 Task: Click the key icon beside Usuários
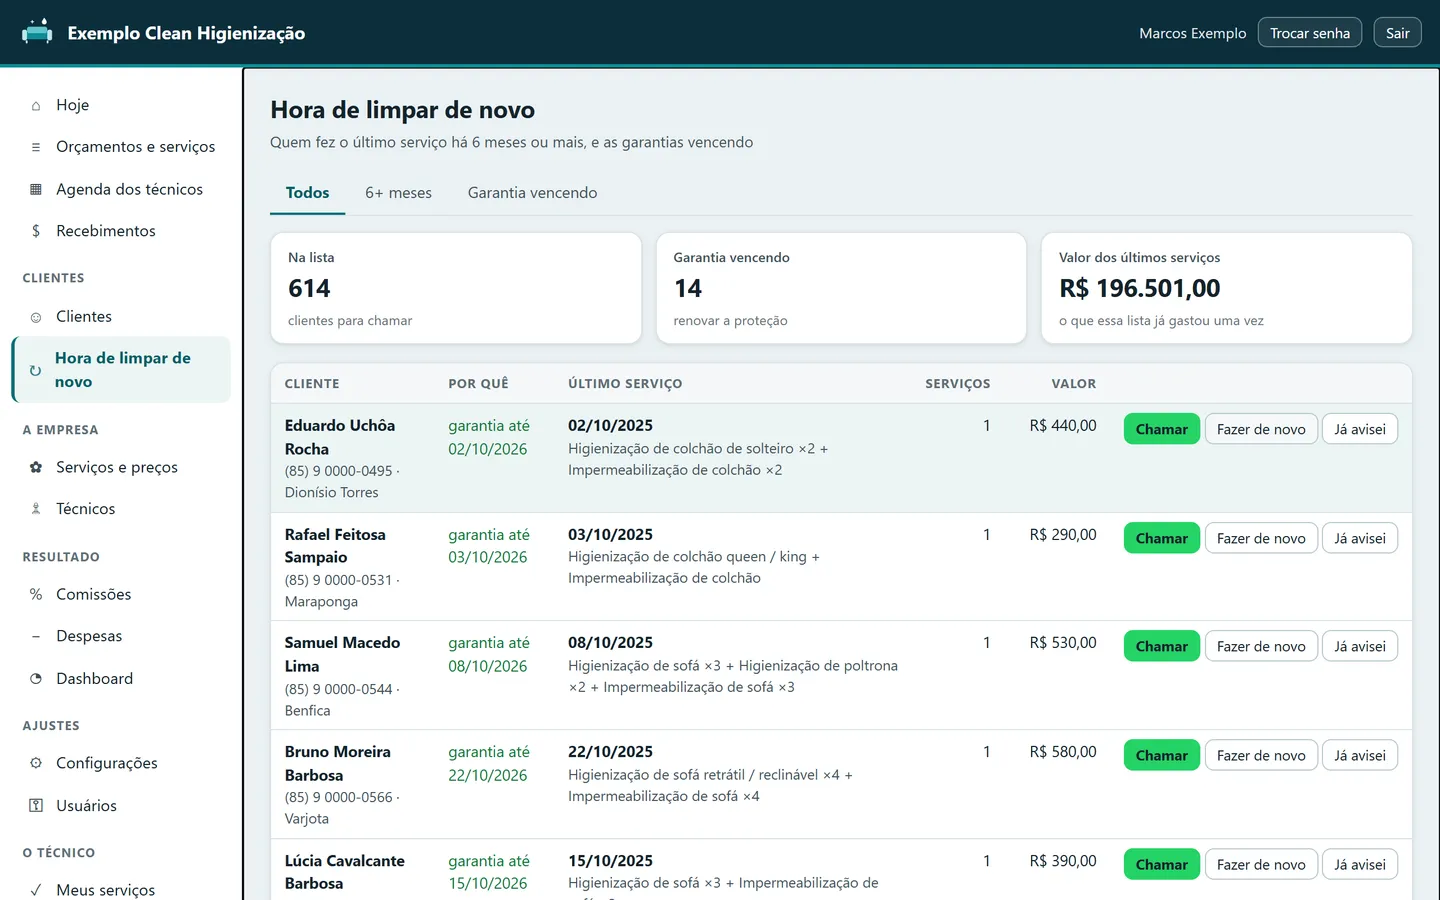[x=36, y=805]
